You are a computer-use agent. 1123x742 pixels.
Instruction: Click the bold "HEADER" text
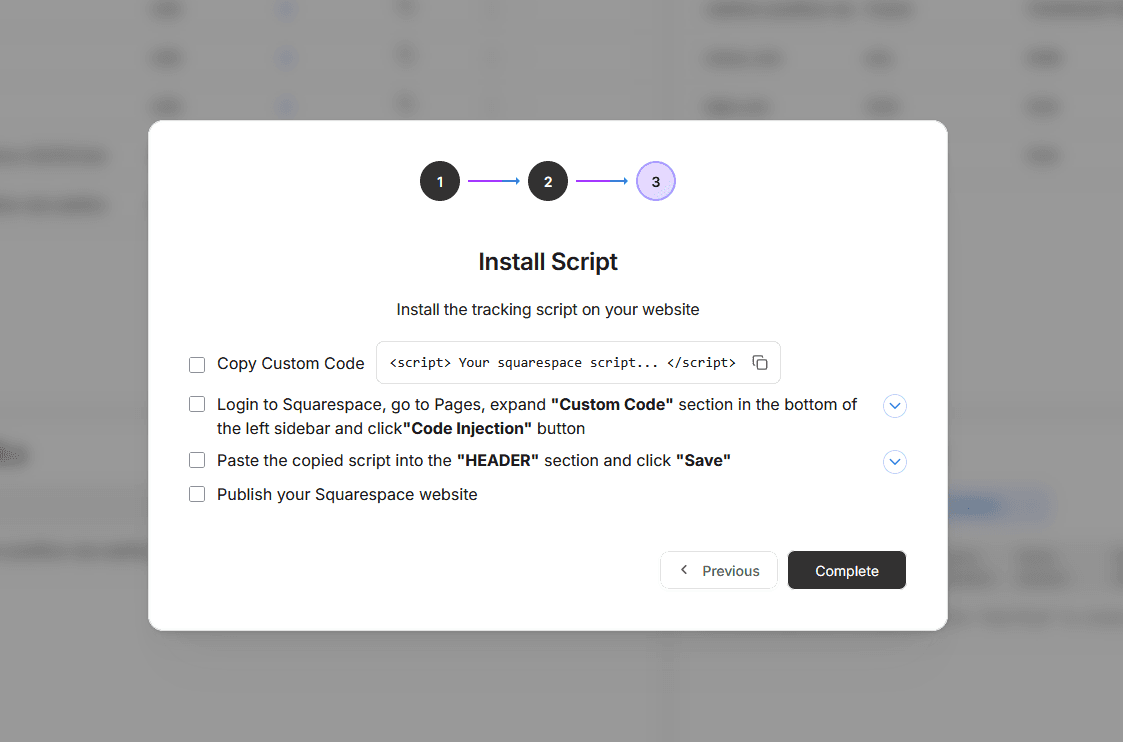[x=498, y=461]
